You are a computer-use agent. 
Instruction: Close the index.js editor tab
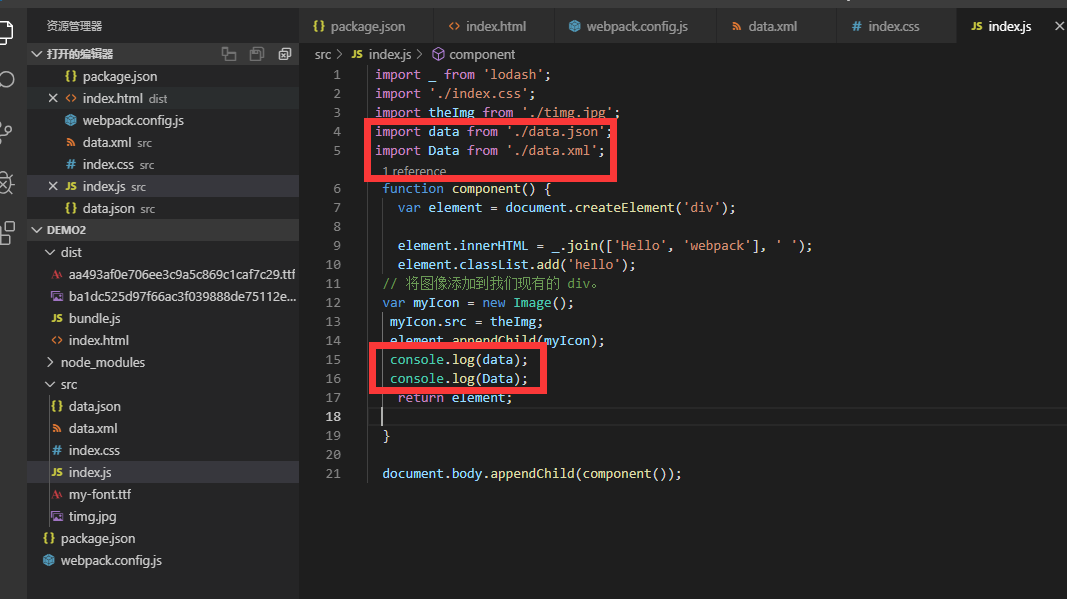coord(1059,26)
